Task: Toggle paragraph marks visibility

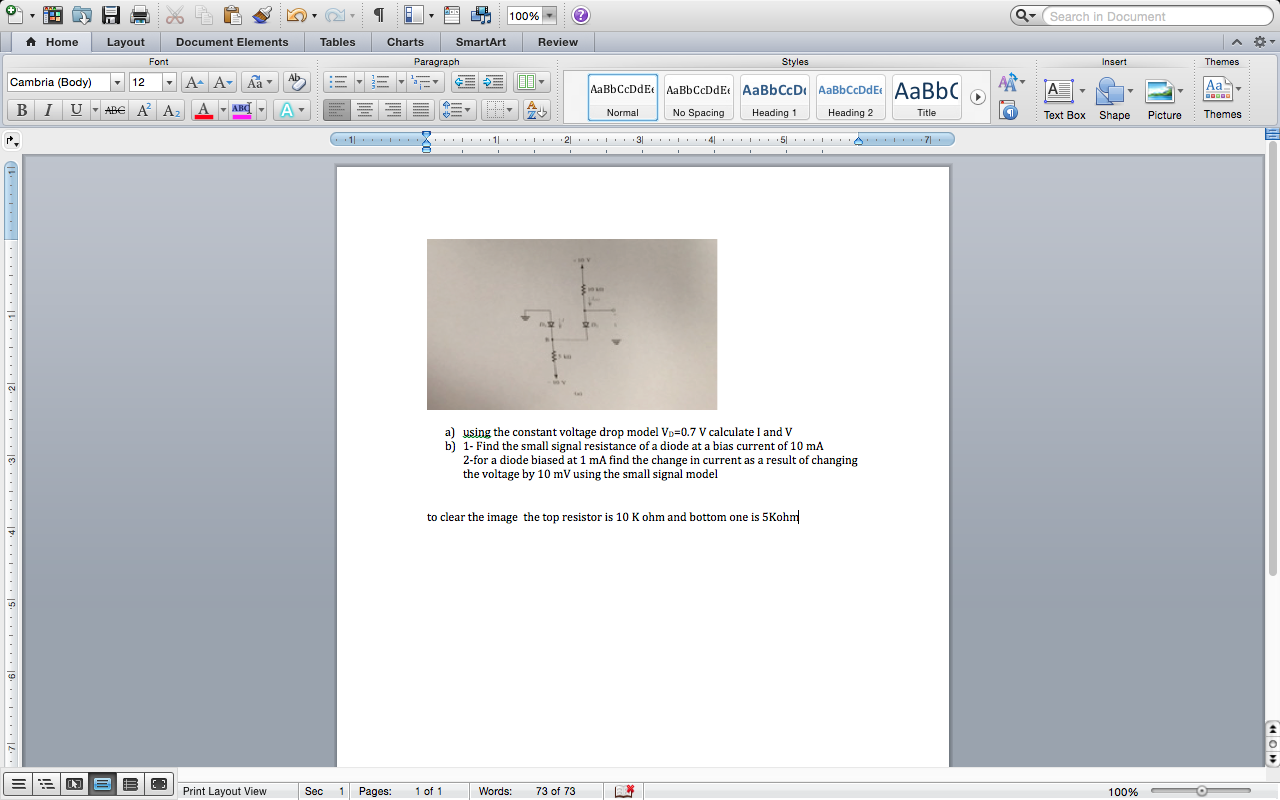Action: click(x=376, y=16)
